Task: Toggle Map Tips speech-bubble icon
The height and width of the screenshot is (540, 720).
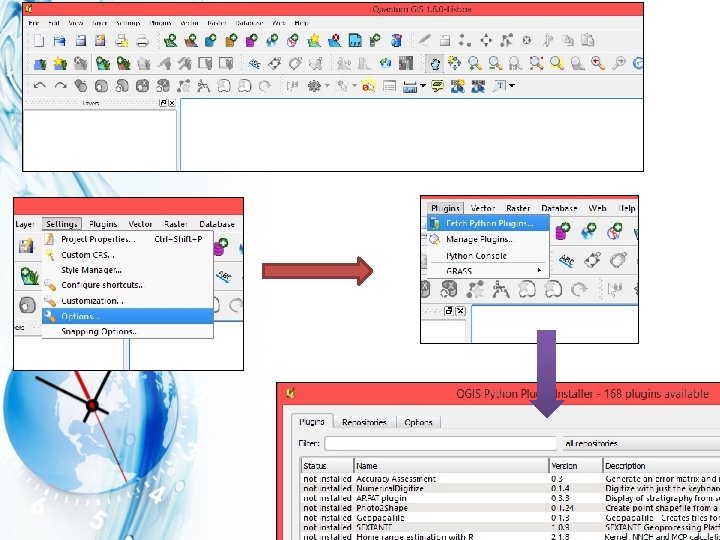Action: pyautogui.click(x=437, y=86)
